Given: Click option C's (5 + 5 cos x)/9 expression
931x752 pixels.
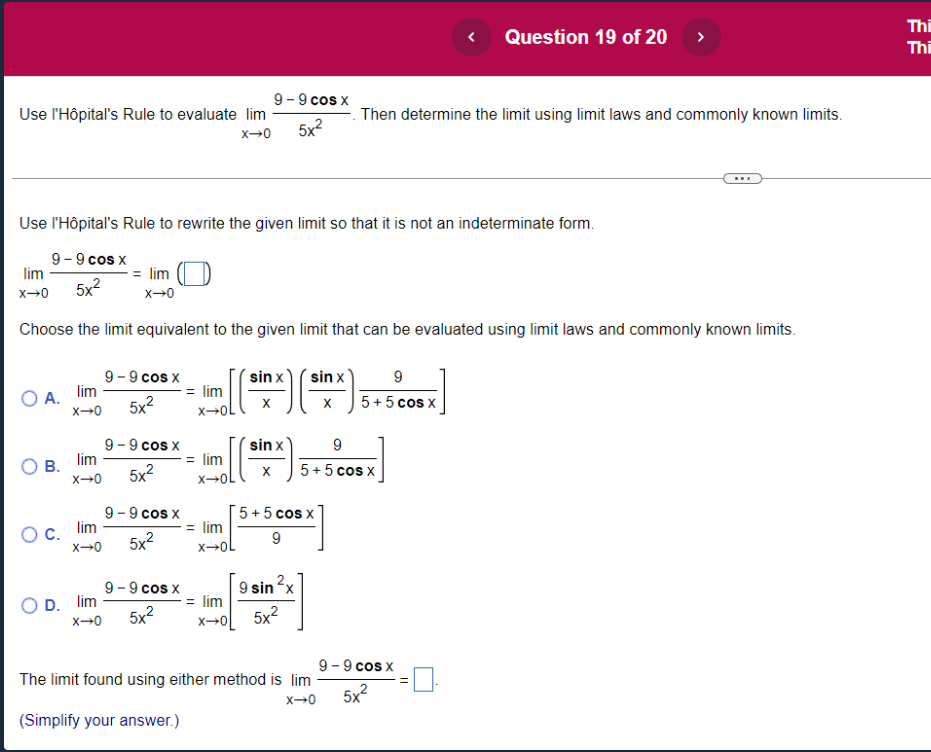Looking at the screenshot, I should [x=276, y=526].
